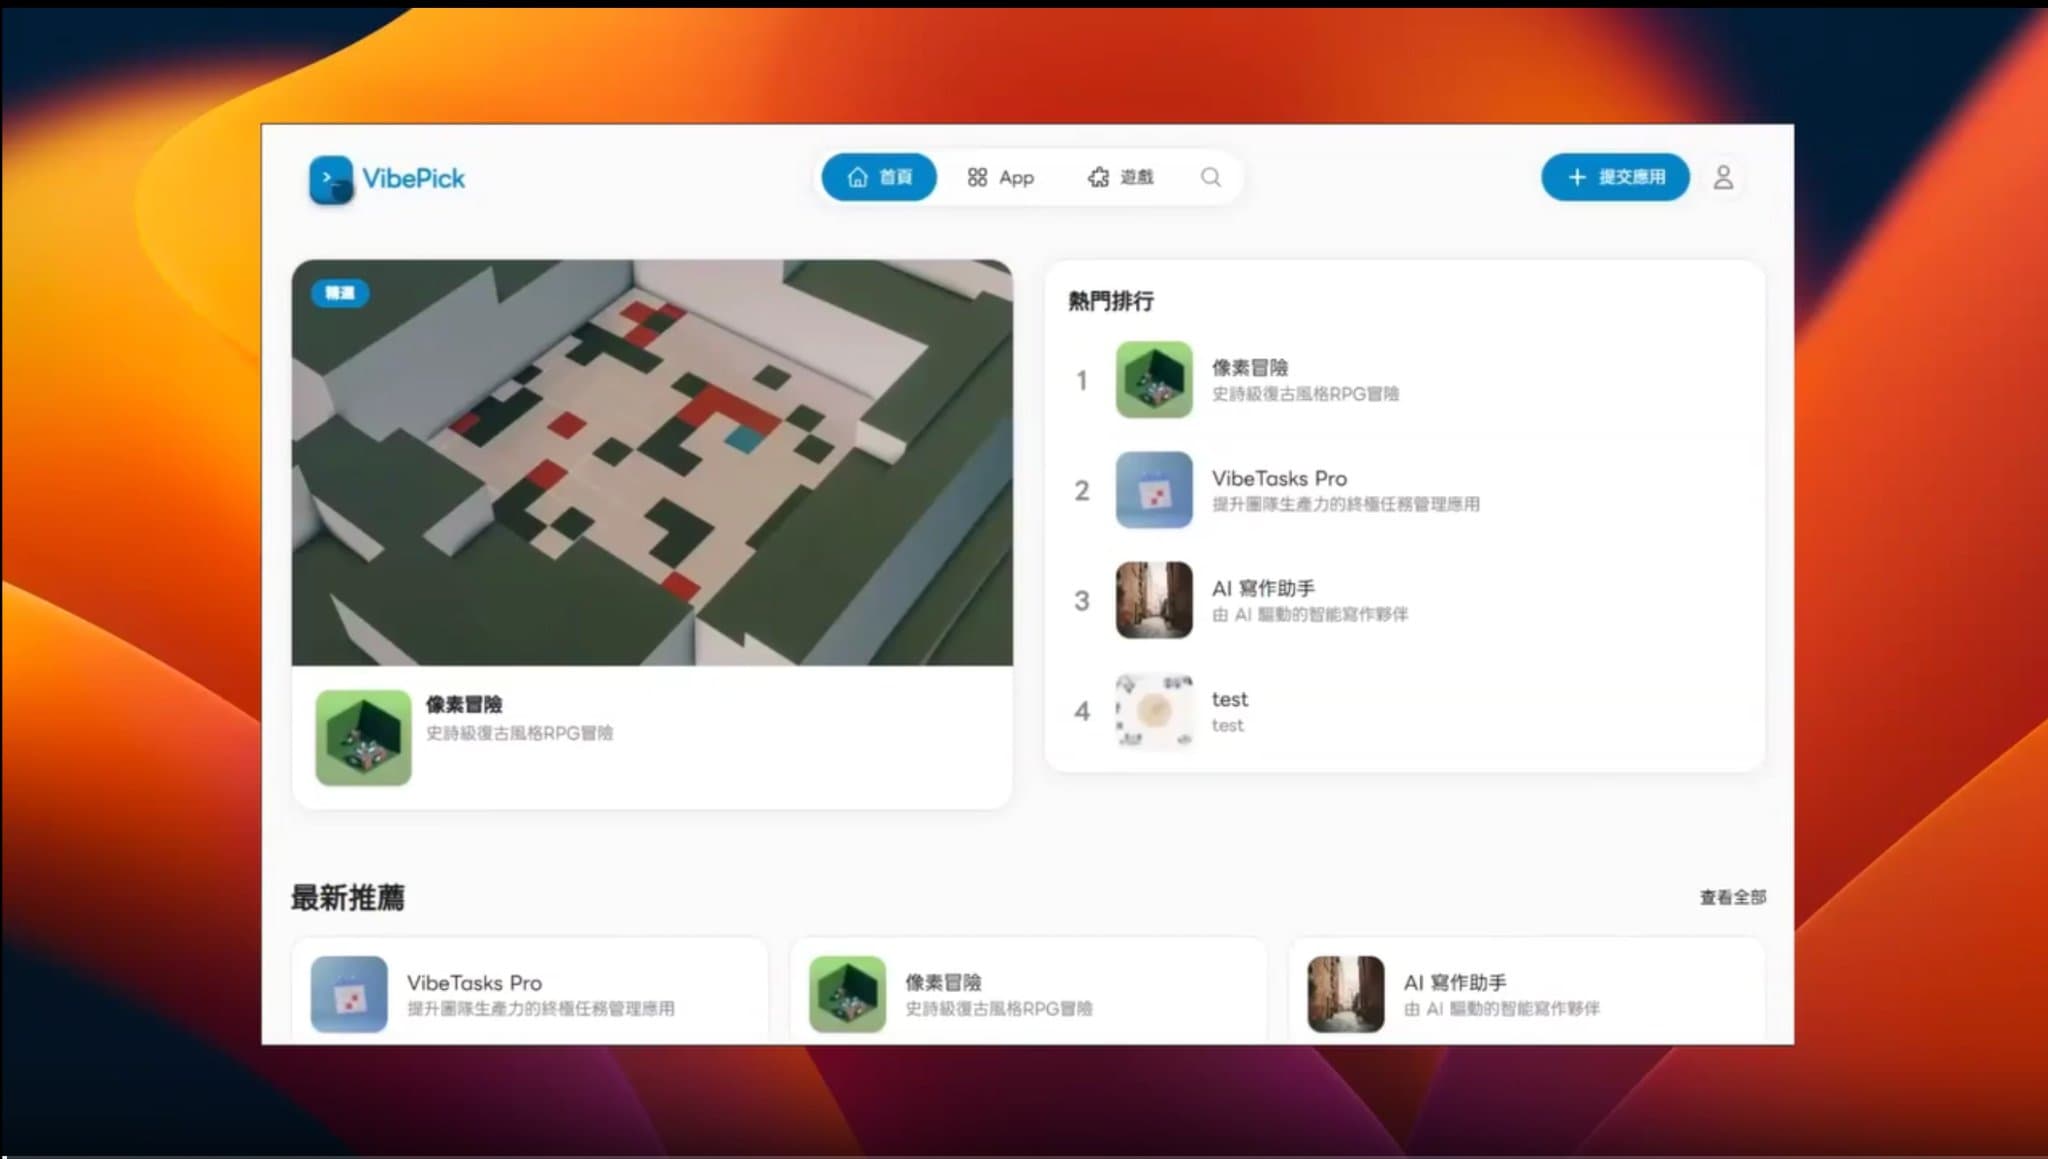Click the AI 寫作助手 card in 最新推薦
The width and height of the screenshot is (2048, 1159).
1525,993
